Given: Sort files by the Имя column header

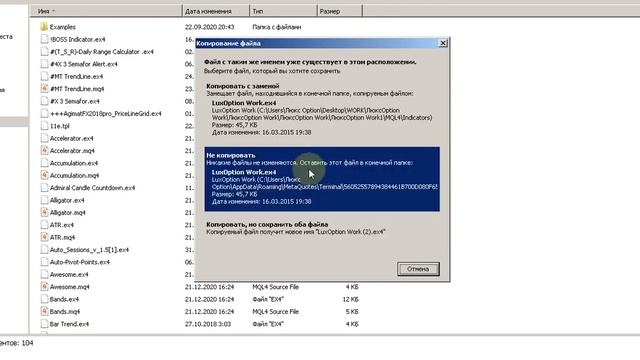Looking at the screenshot, I should pos(106,11).
